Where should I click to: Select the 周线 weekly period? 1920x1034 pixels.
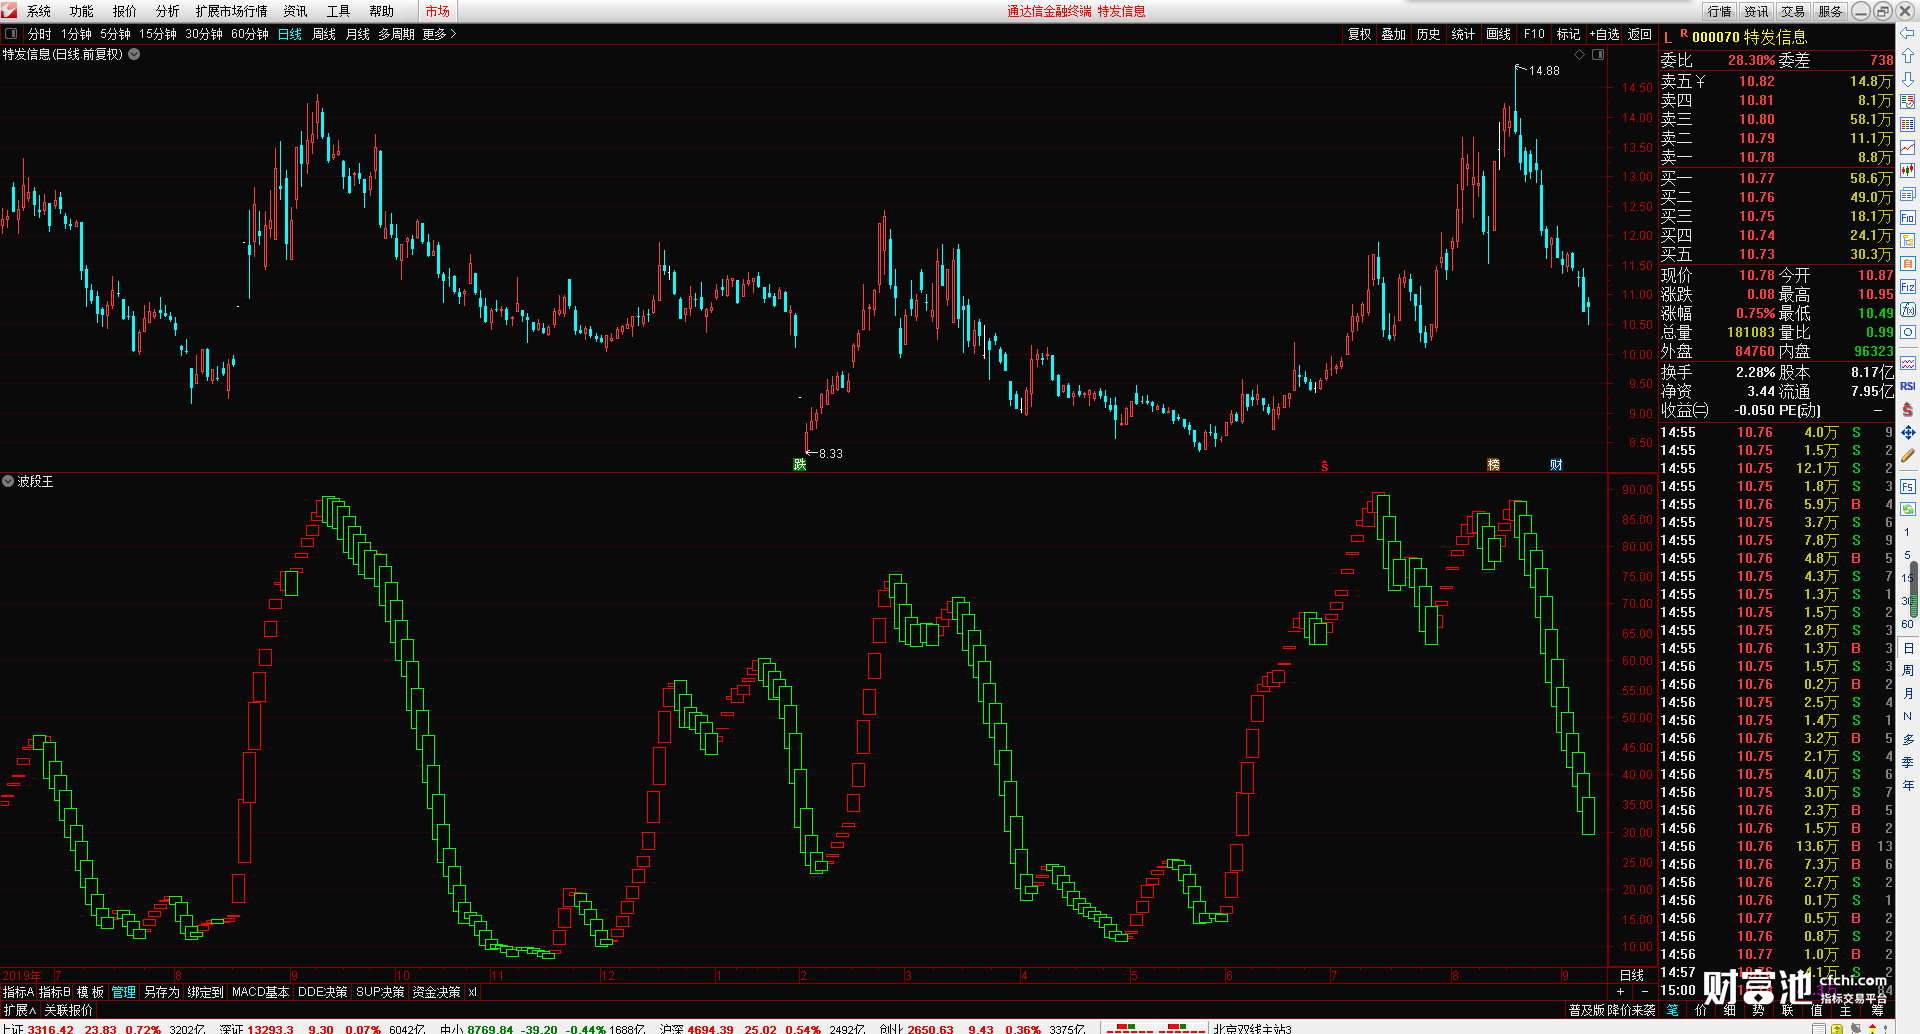coord(324,34)
